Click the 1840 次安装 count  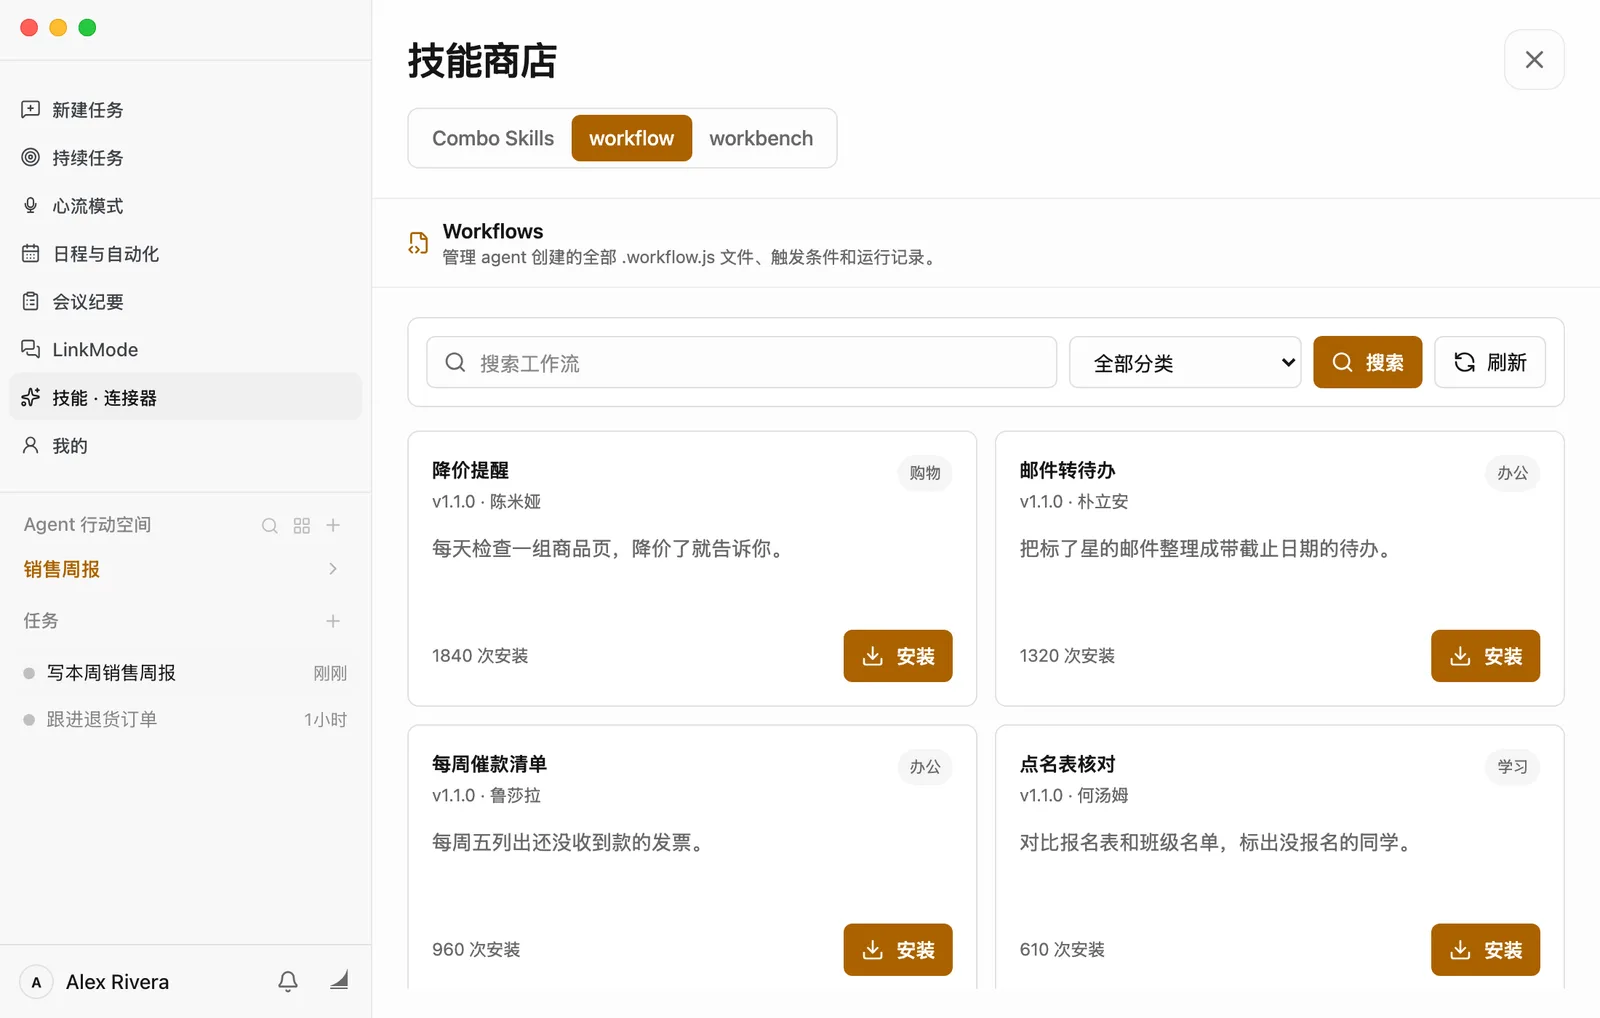coord(480,656)
